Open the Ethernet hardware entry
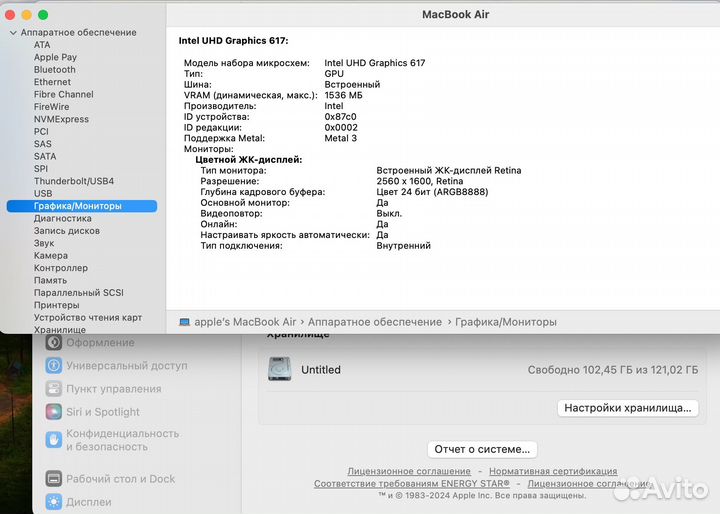This screenshot has width=720, height=514. (x=52, y=82)
